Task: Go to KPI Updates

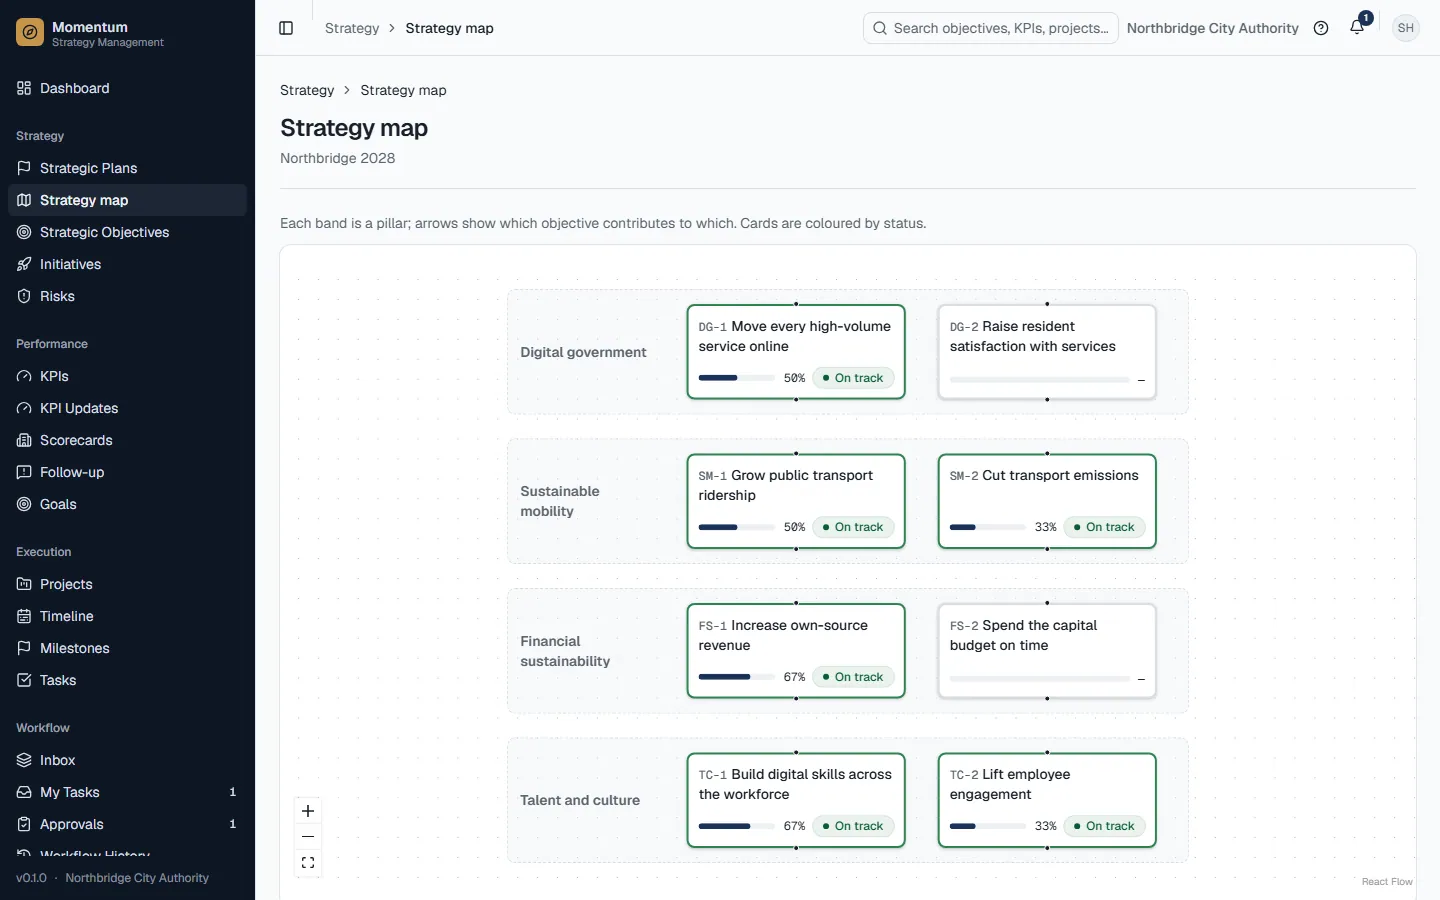Action: tap(127, 408)
